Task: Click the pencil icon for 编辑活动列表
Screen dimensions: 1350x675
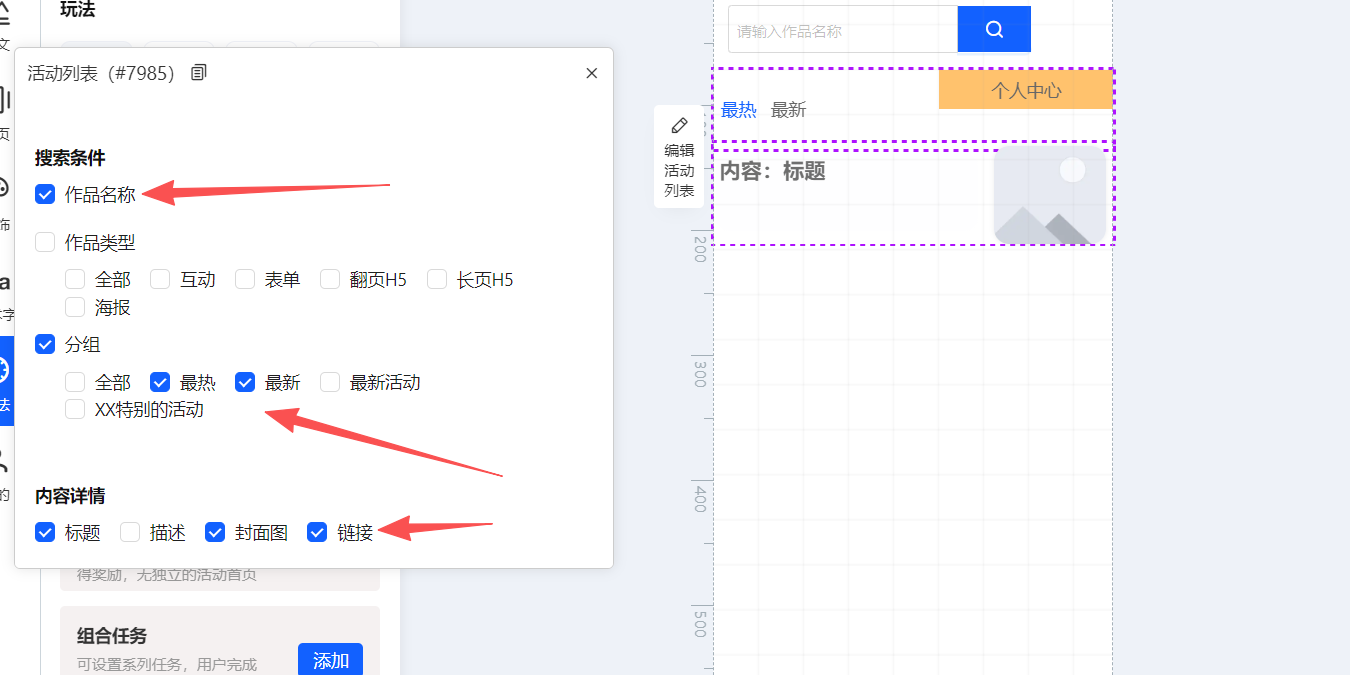Action: coord(680,125)
